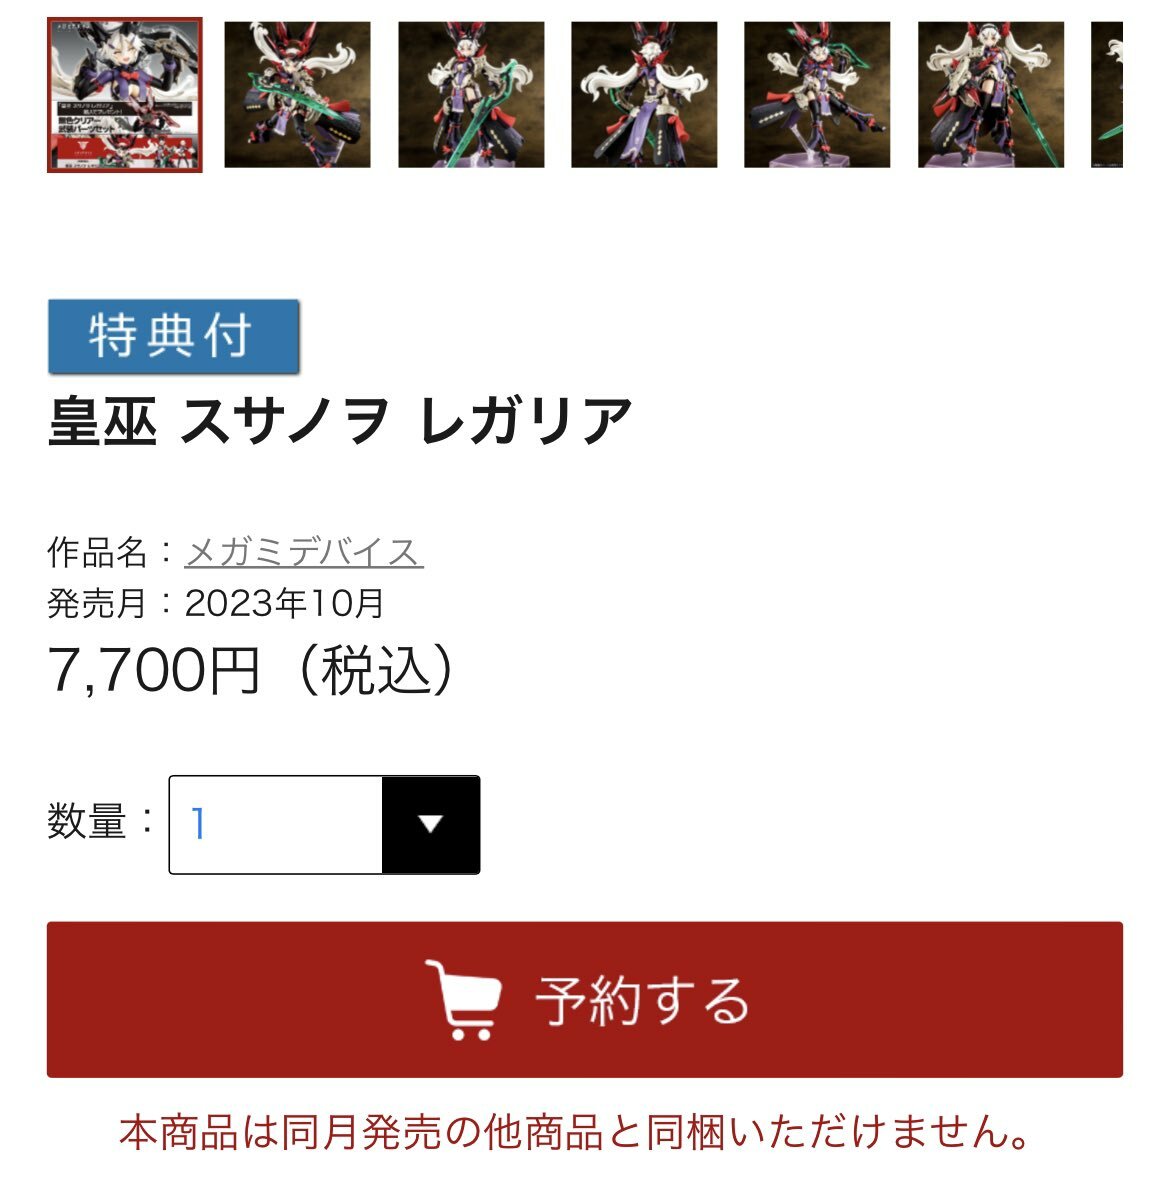The width and height of the screenshot is (1170, 1178).
Task: Click the 皇巫 スサノヲ レガリア product title
Action: pyautogui.click(x=340, y=421)
